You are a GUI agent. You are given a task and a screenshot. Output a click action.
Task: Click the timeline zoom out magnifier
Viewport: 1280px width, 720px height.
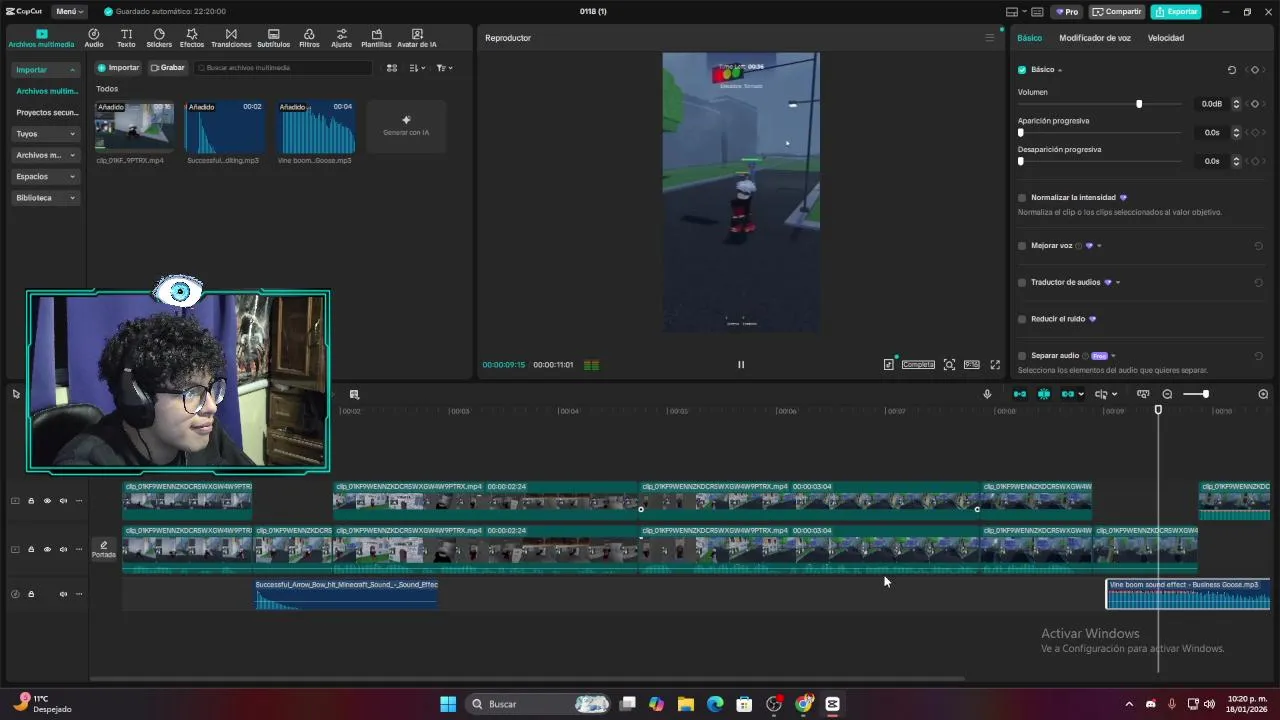point(1167,394)
